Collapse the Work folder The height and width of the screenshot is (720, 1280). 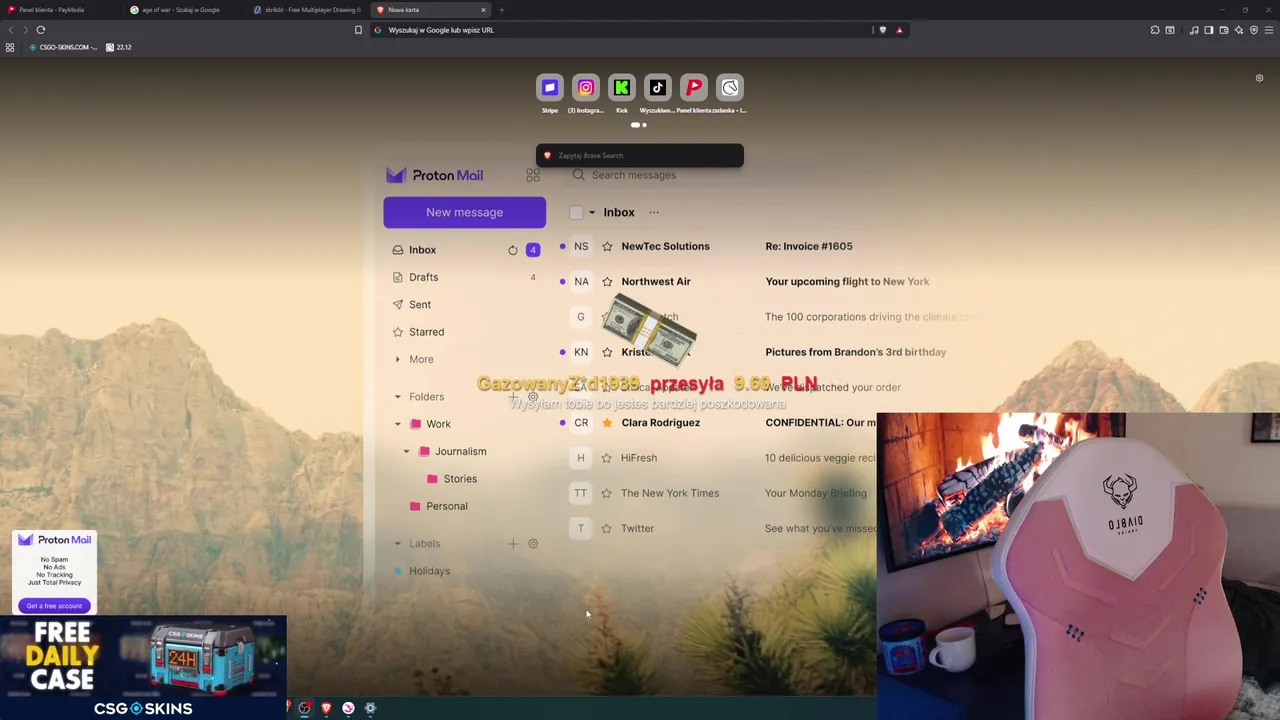(x=398, y=424)
